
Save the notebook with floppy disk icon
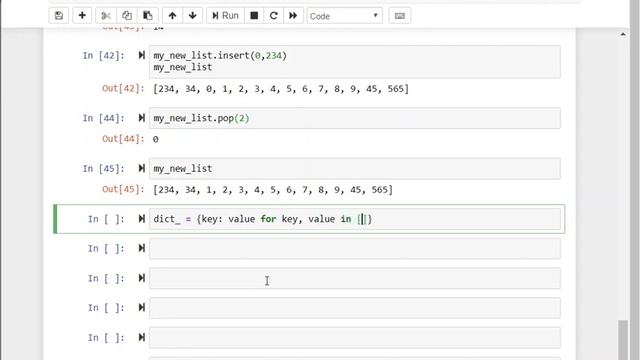point(59,16)
